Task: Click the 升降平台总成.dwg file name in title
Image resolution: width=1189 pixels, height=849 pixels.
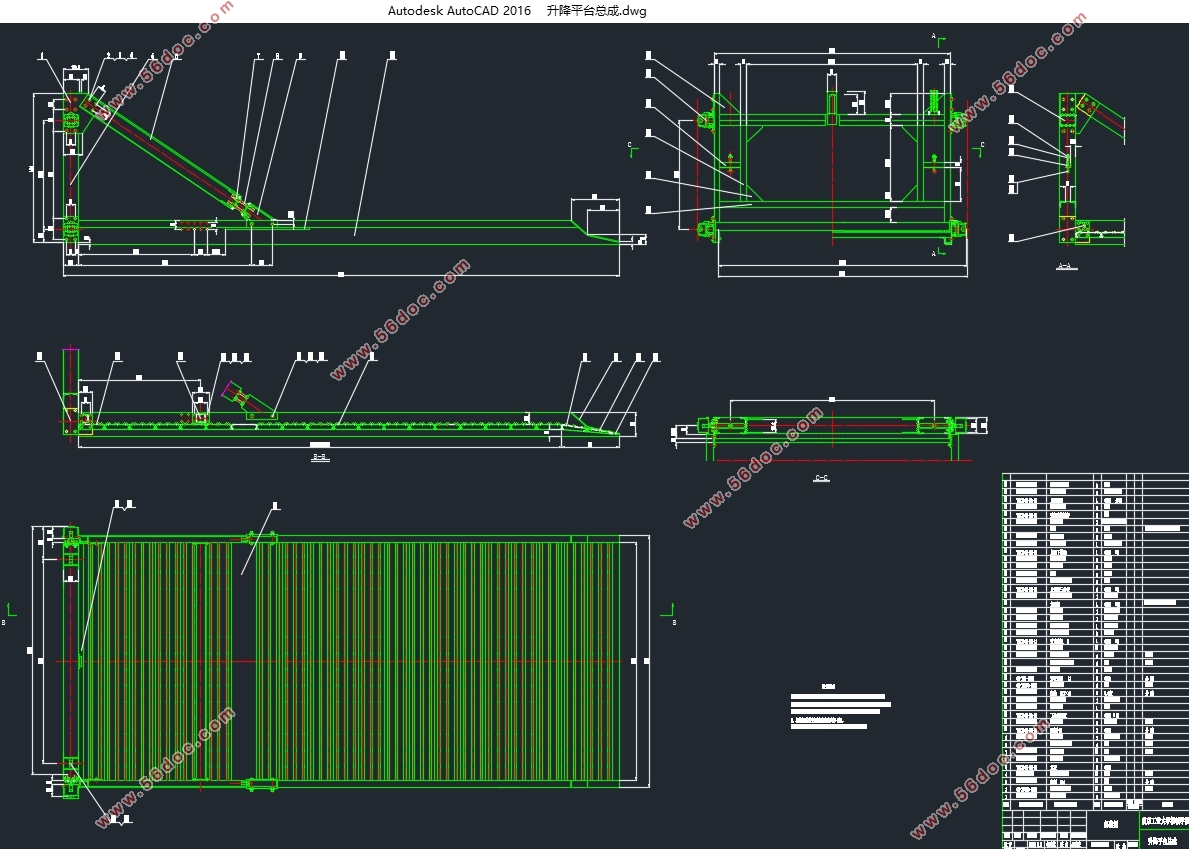Action: pos(597,11)
